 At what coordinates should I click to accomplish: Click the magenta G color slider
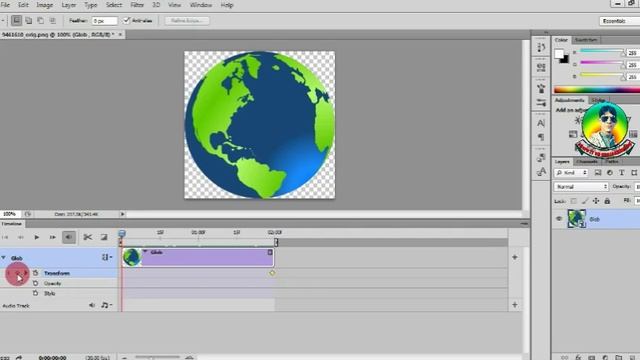click(x=602, y=63)
